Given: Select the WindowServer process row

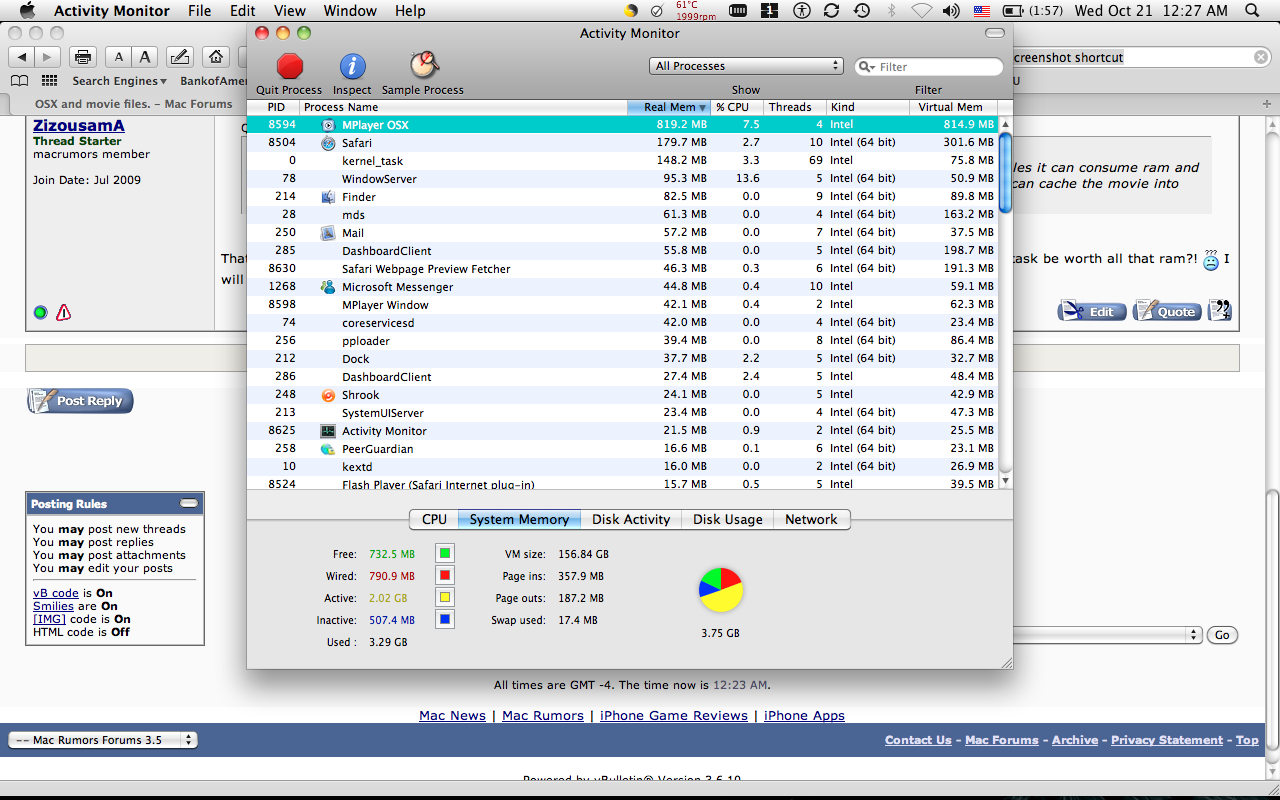Looking at the screenshot, I should point(623,179).
